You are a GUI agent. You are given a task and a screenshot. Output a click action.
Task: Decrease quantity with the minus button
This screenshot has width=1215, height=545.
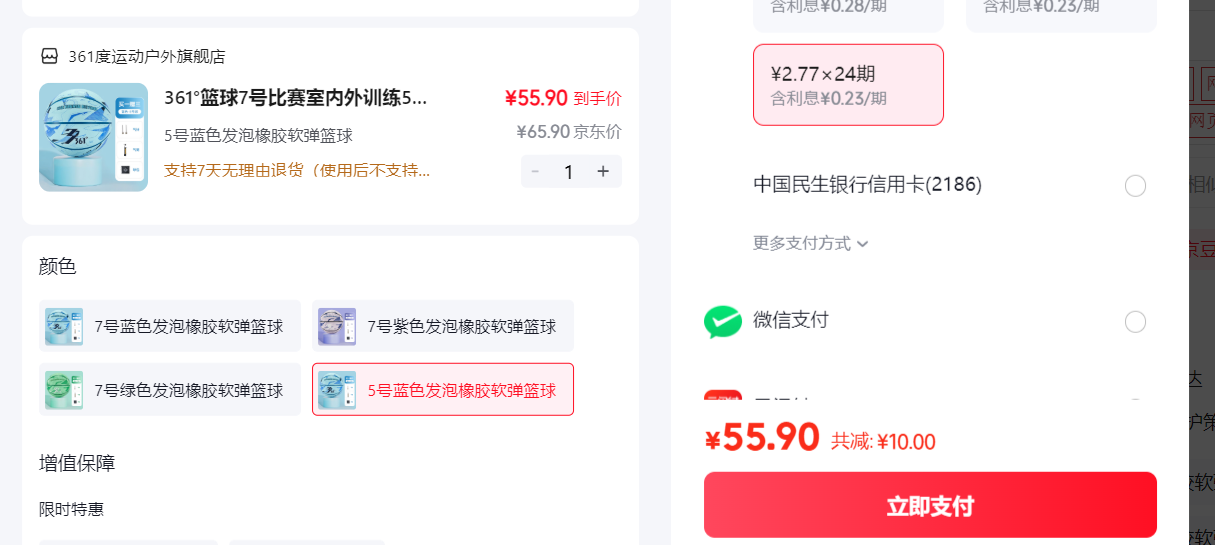pos(535,171)
